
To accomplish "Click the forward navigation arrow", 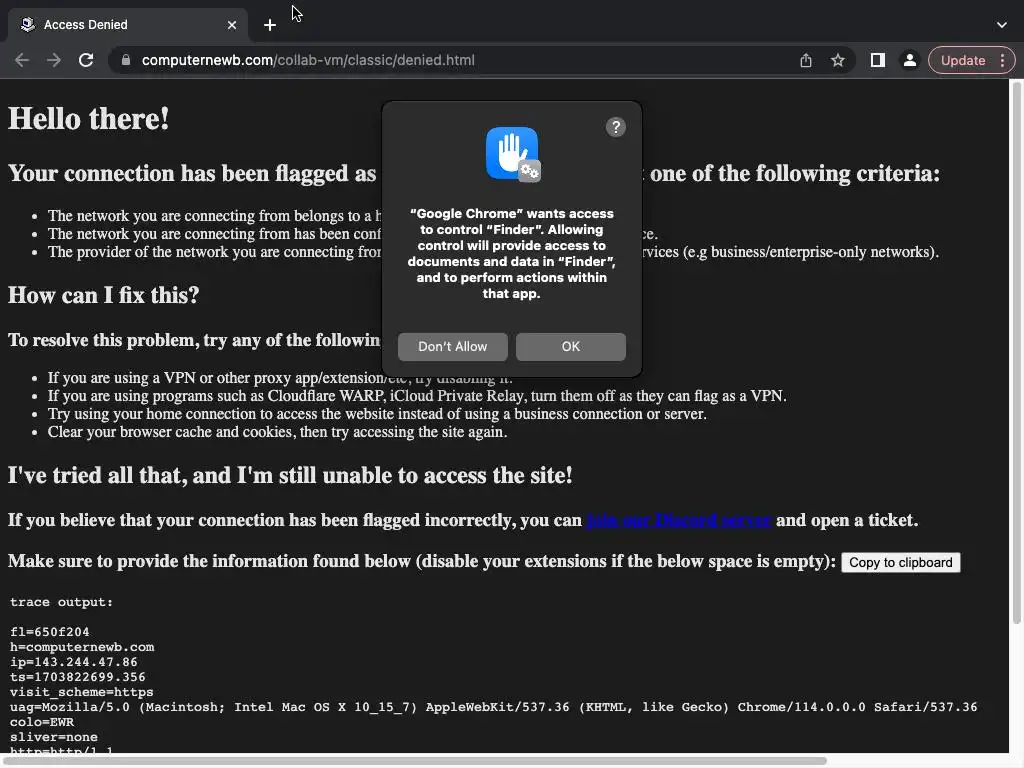I will tap(54, 60).
